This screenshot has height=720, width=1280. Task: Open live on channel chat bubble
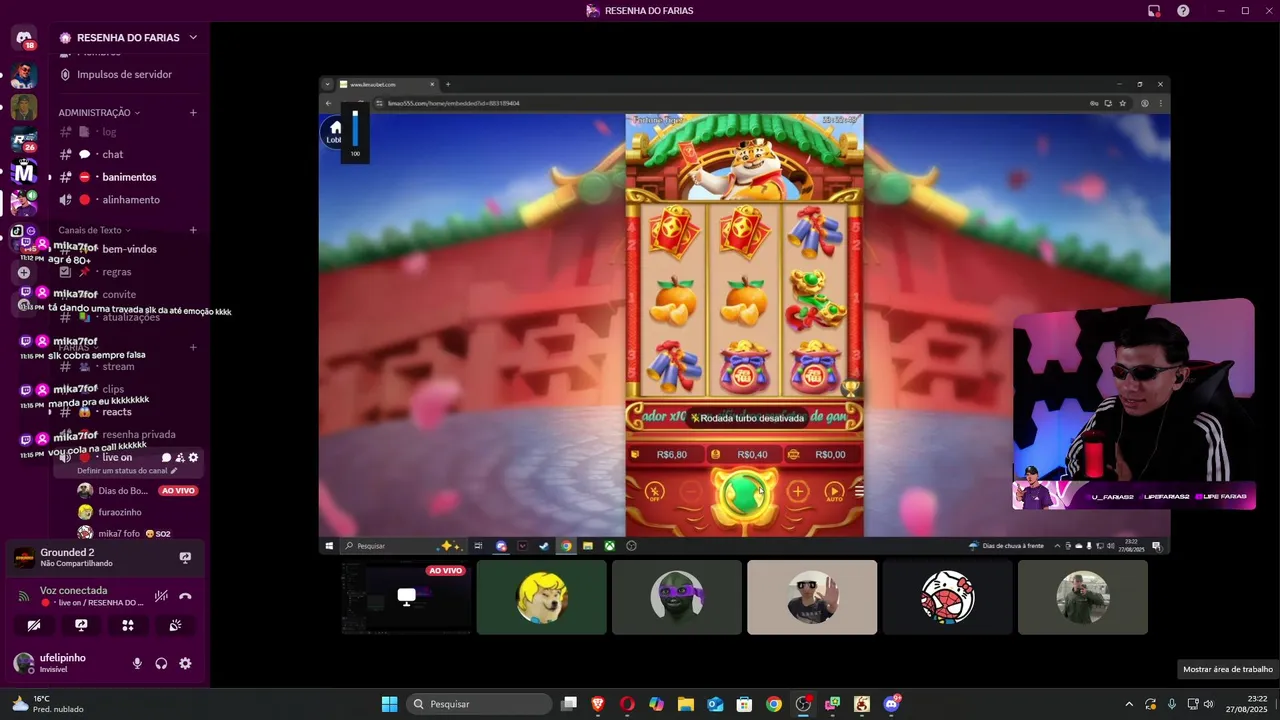pos(166,457)
